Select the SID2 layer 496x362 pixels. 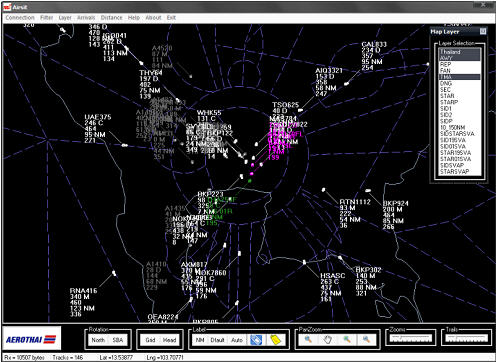tap(460, 115)
